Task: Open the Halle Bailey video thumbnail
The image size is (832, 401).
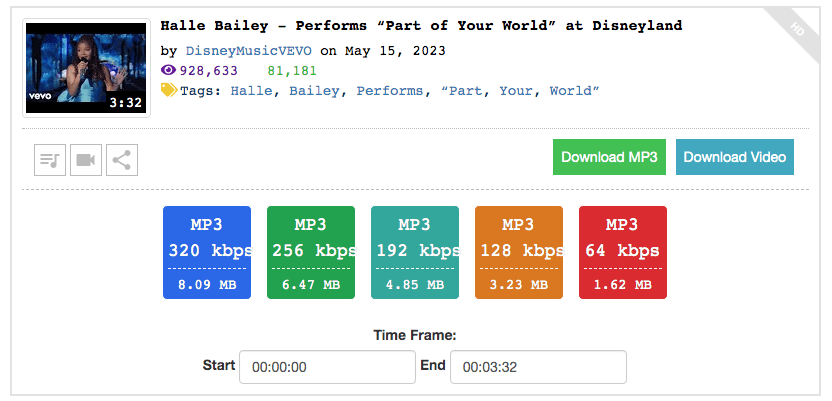Action: click(86, 68)
